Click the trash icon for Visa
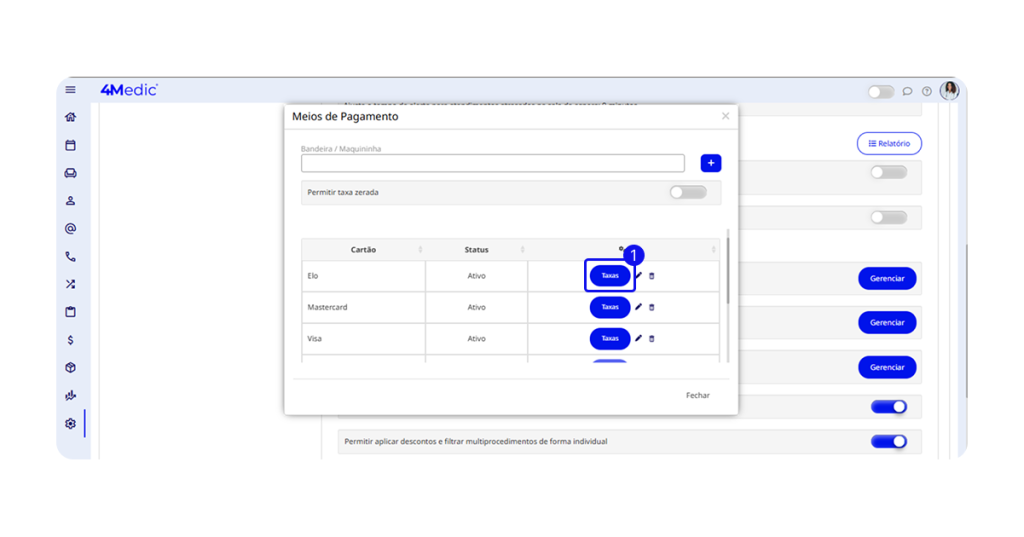 652,339
